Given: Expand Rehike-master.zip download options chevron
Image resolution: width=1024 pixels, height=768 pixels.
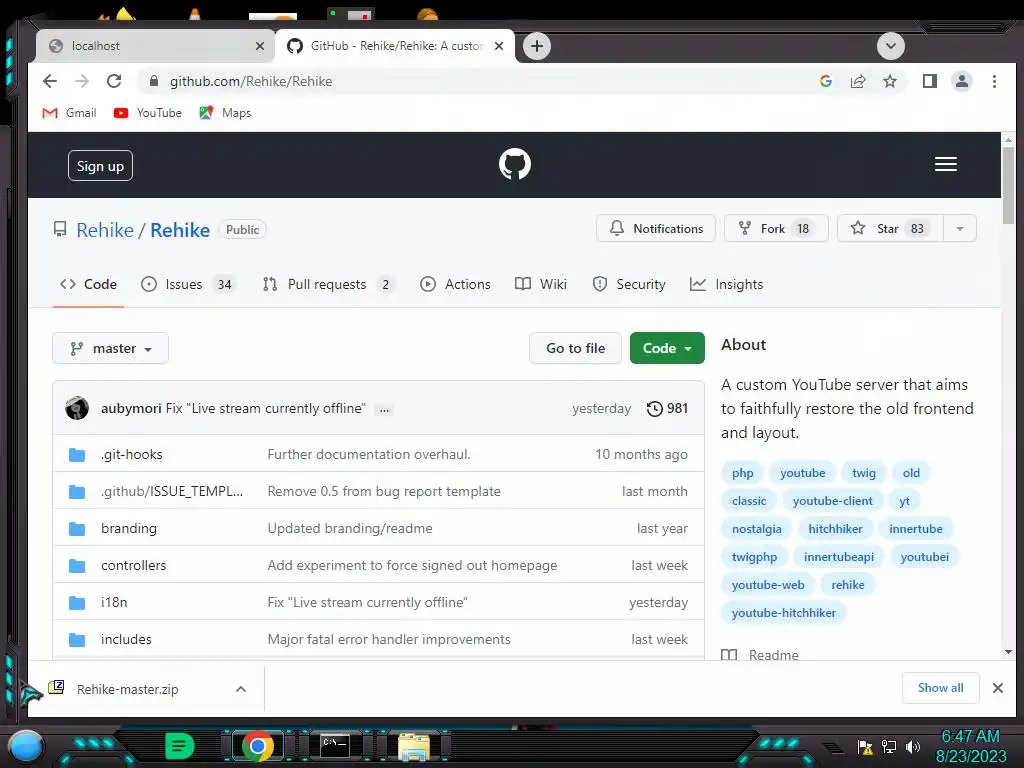Looking at the screenshot, I should pyautogui.click(x=241, y=689).
